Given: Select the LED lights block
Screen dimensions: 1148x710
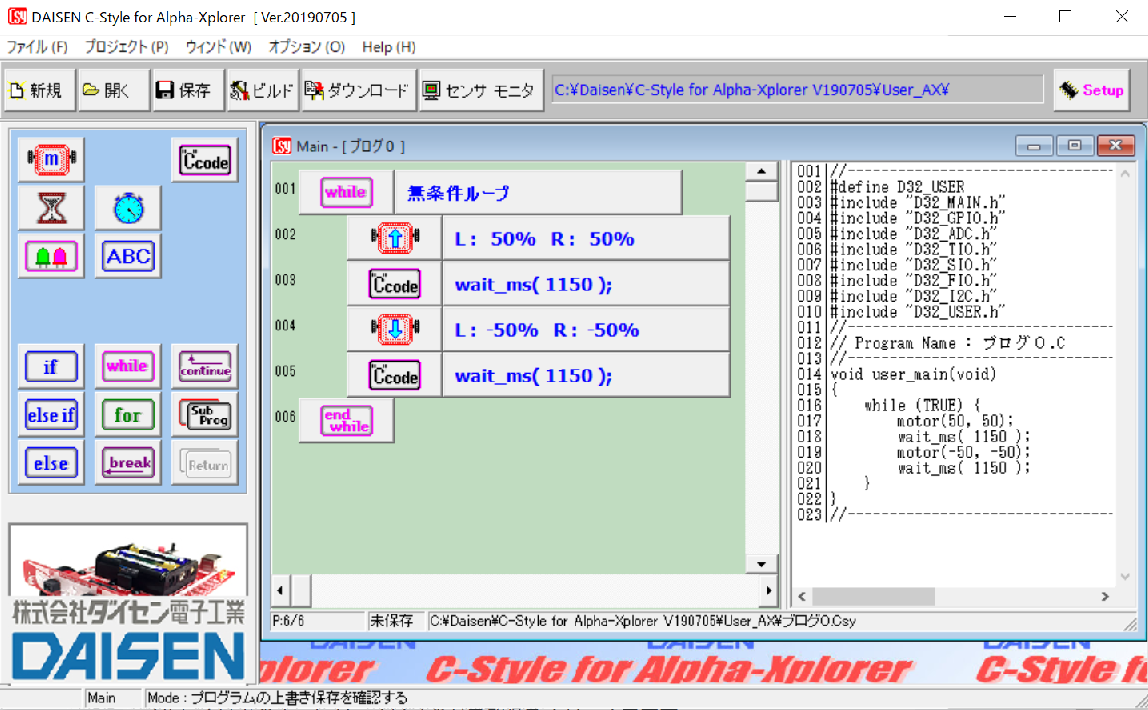Looking at the screenshot, I should point(51,256).
